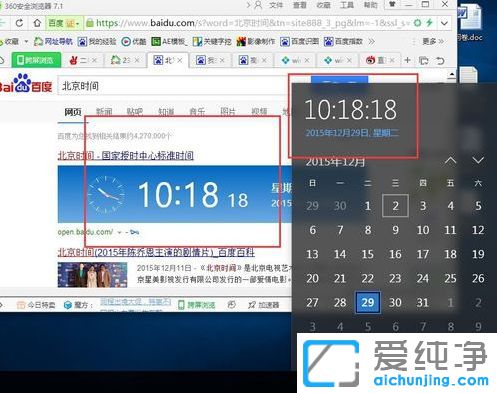Click the restore closed tab arrow icon
497x393 pixels.
[440, 60]
